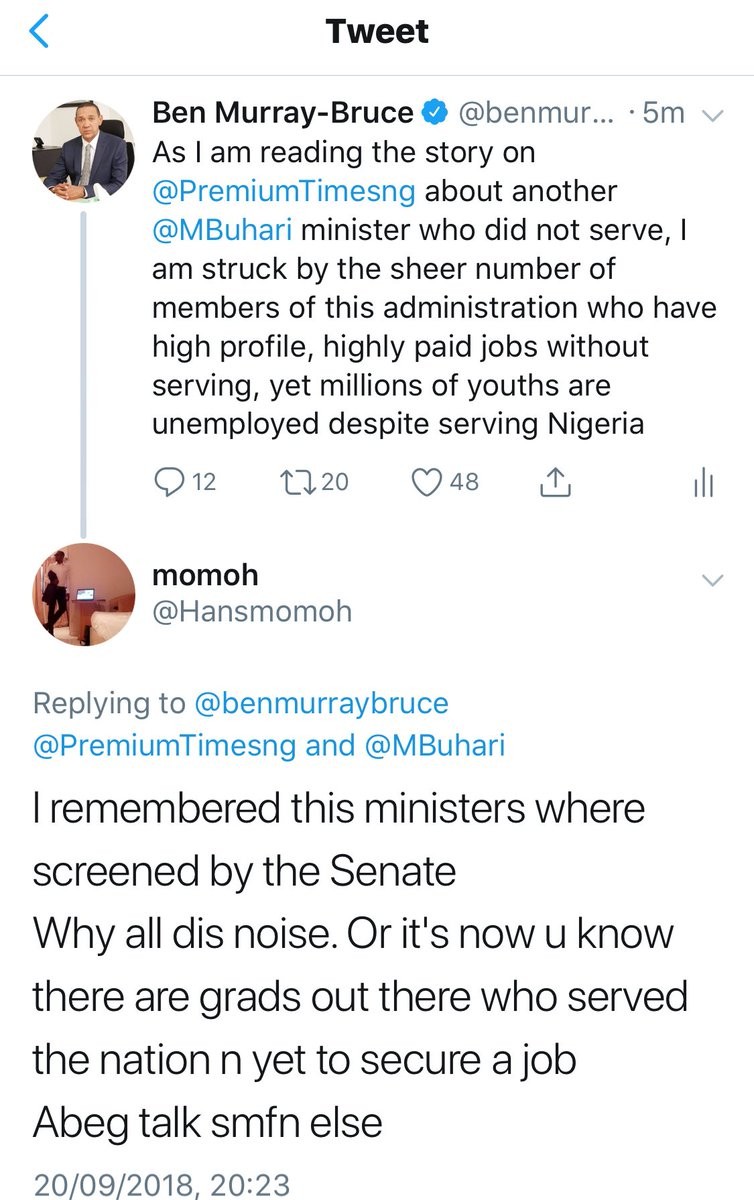
Task: Open tweet analytics bars icon
Action: [703, 483]
